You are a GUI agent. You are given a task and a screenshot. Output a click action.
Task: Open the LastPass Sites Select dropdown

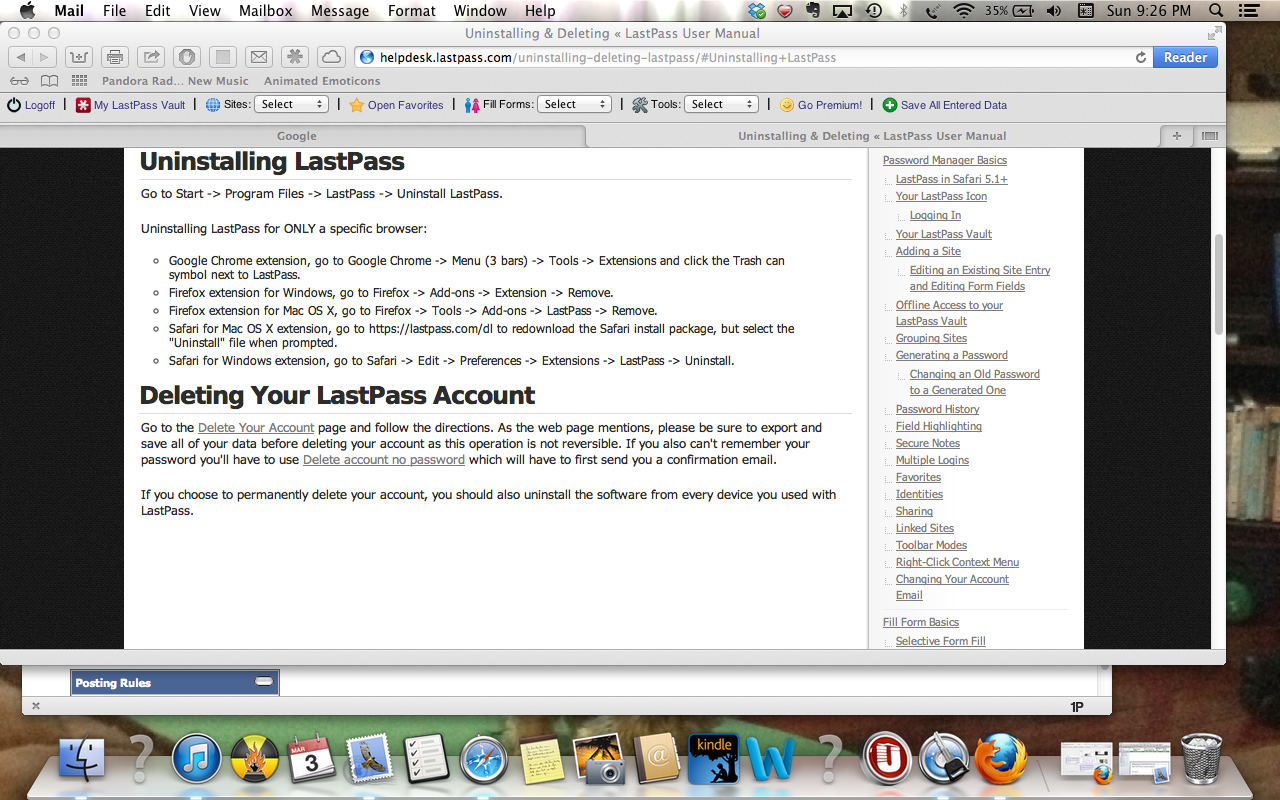click(292, 104)
